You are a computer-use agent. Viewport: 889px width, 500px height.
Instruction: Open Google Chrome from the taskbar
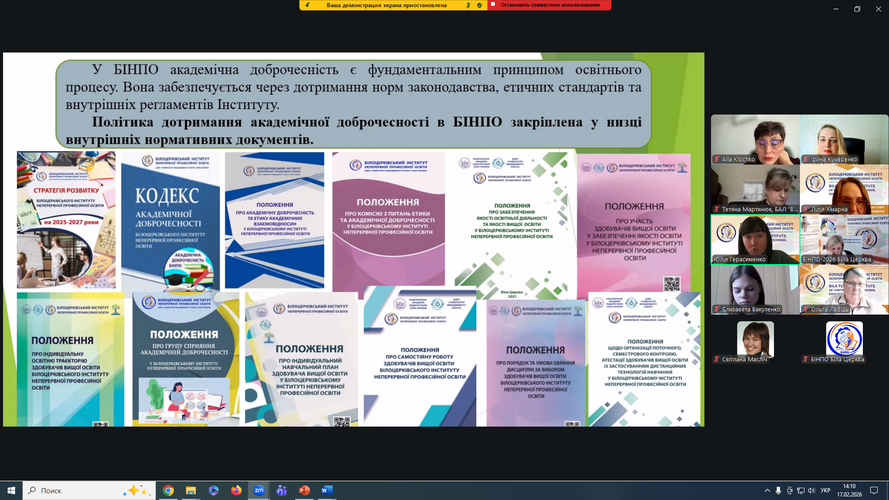[x=168, y=491]
